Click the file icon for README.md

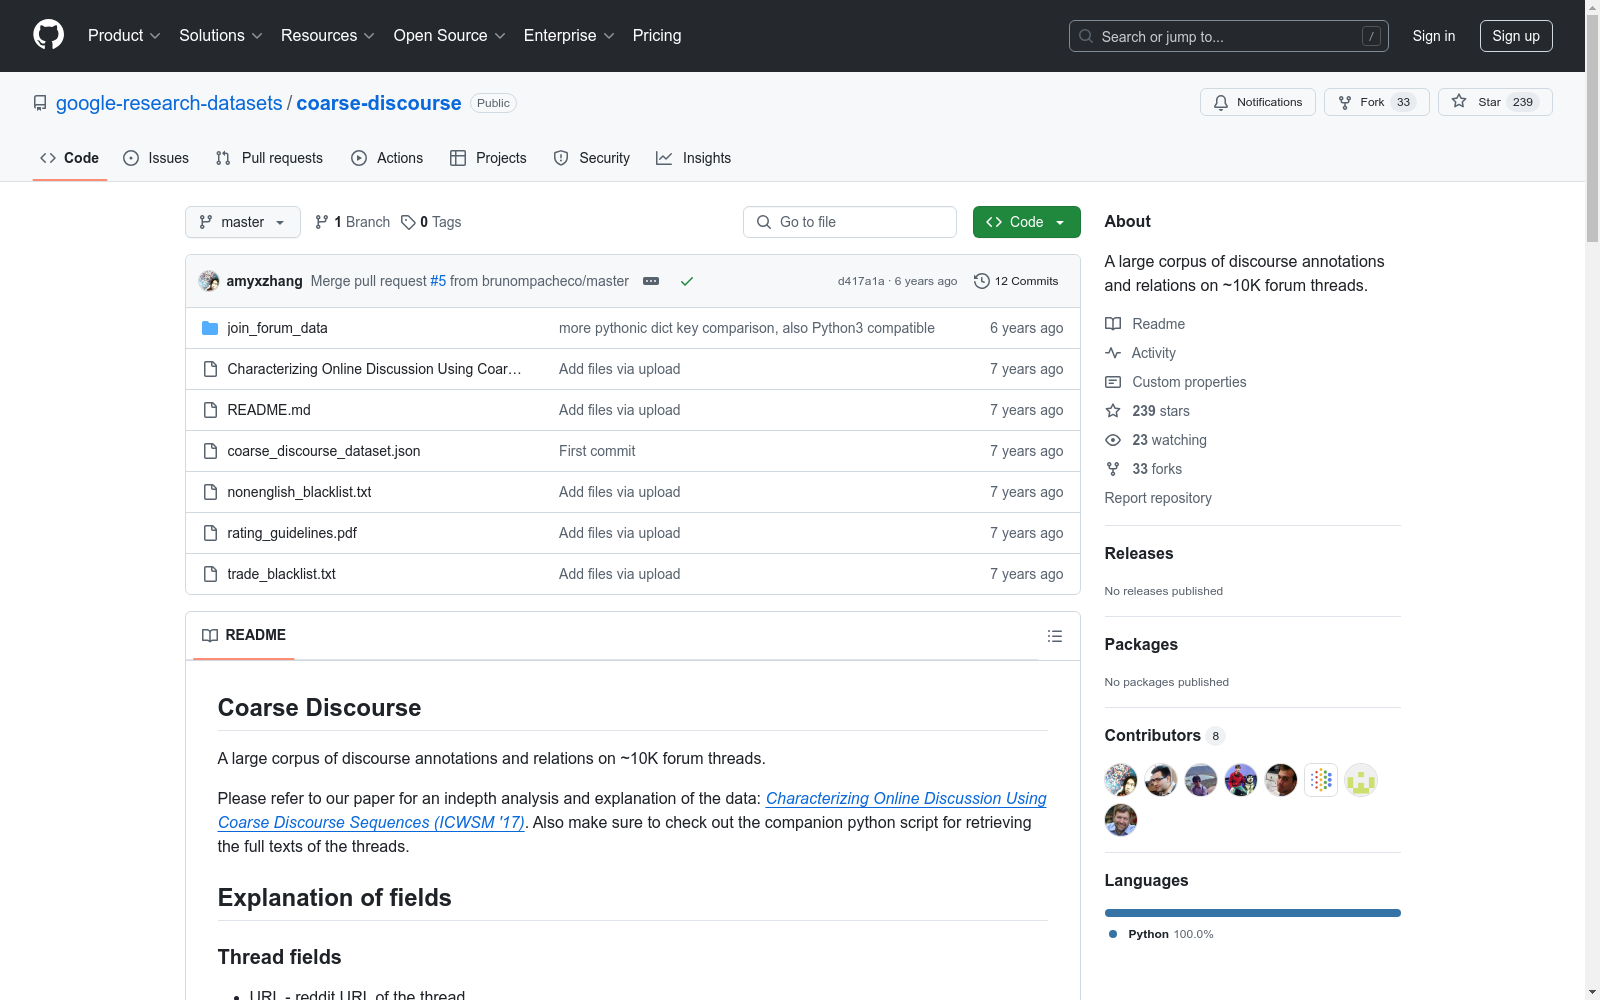tap(210, 410)
